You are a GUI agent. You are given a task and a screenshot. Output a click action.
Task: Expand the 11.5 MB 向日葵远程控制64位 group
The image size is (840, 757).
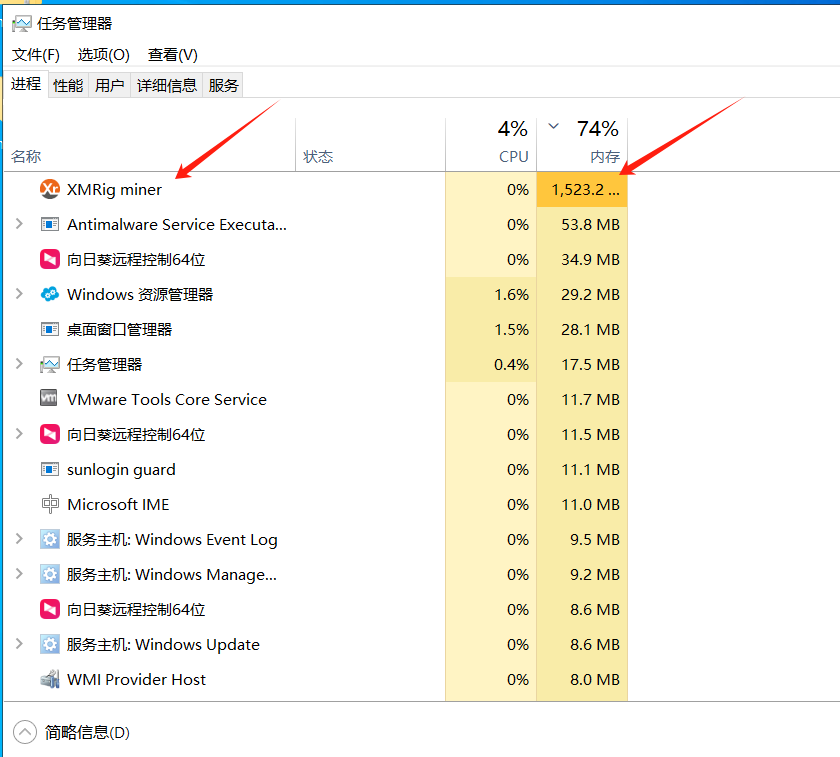(19, 433)
